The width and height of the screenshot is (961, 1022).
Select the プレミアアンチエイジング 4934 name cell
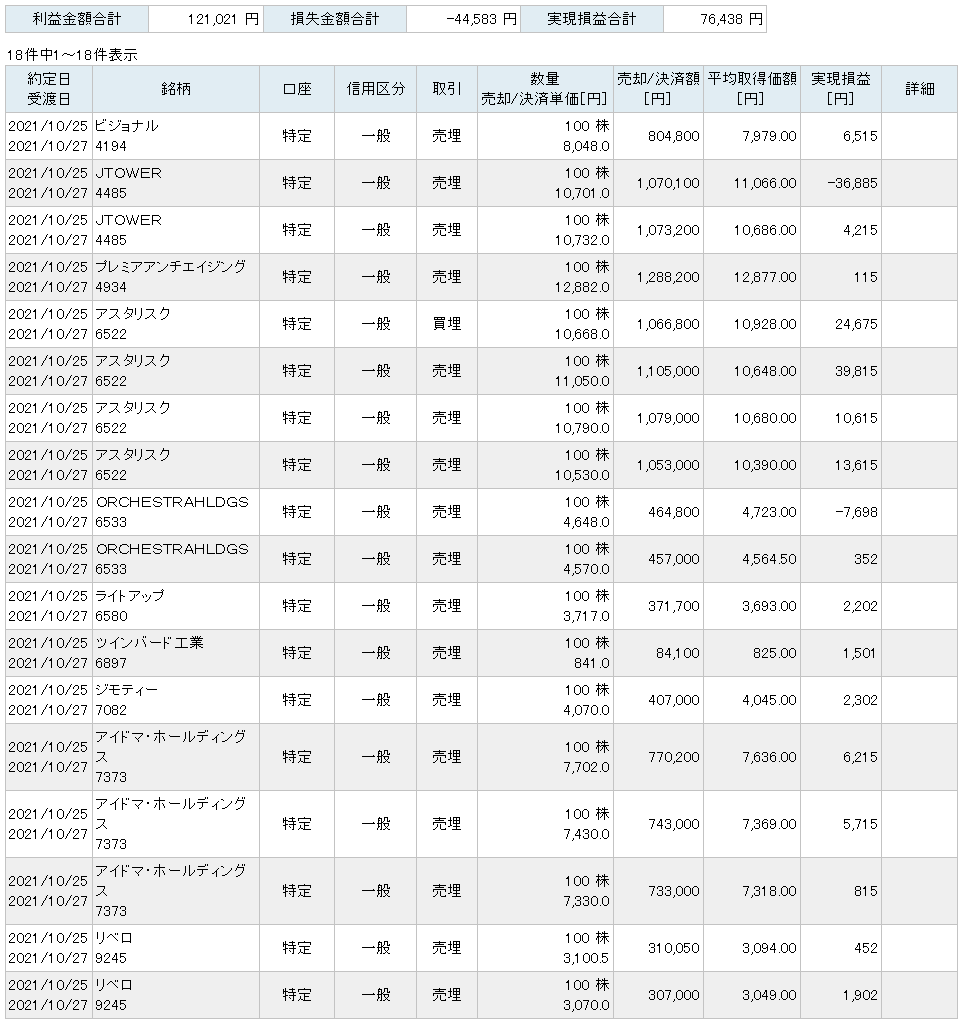[x=176, y=277]
